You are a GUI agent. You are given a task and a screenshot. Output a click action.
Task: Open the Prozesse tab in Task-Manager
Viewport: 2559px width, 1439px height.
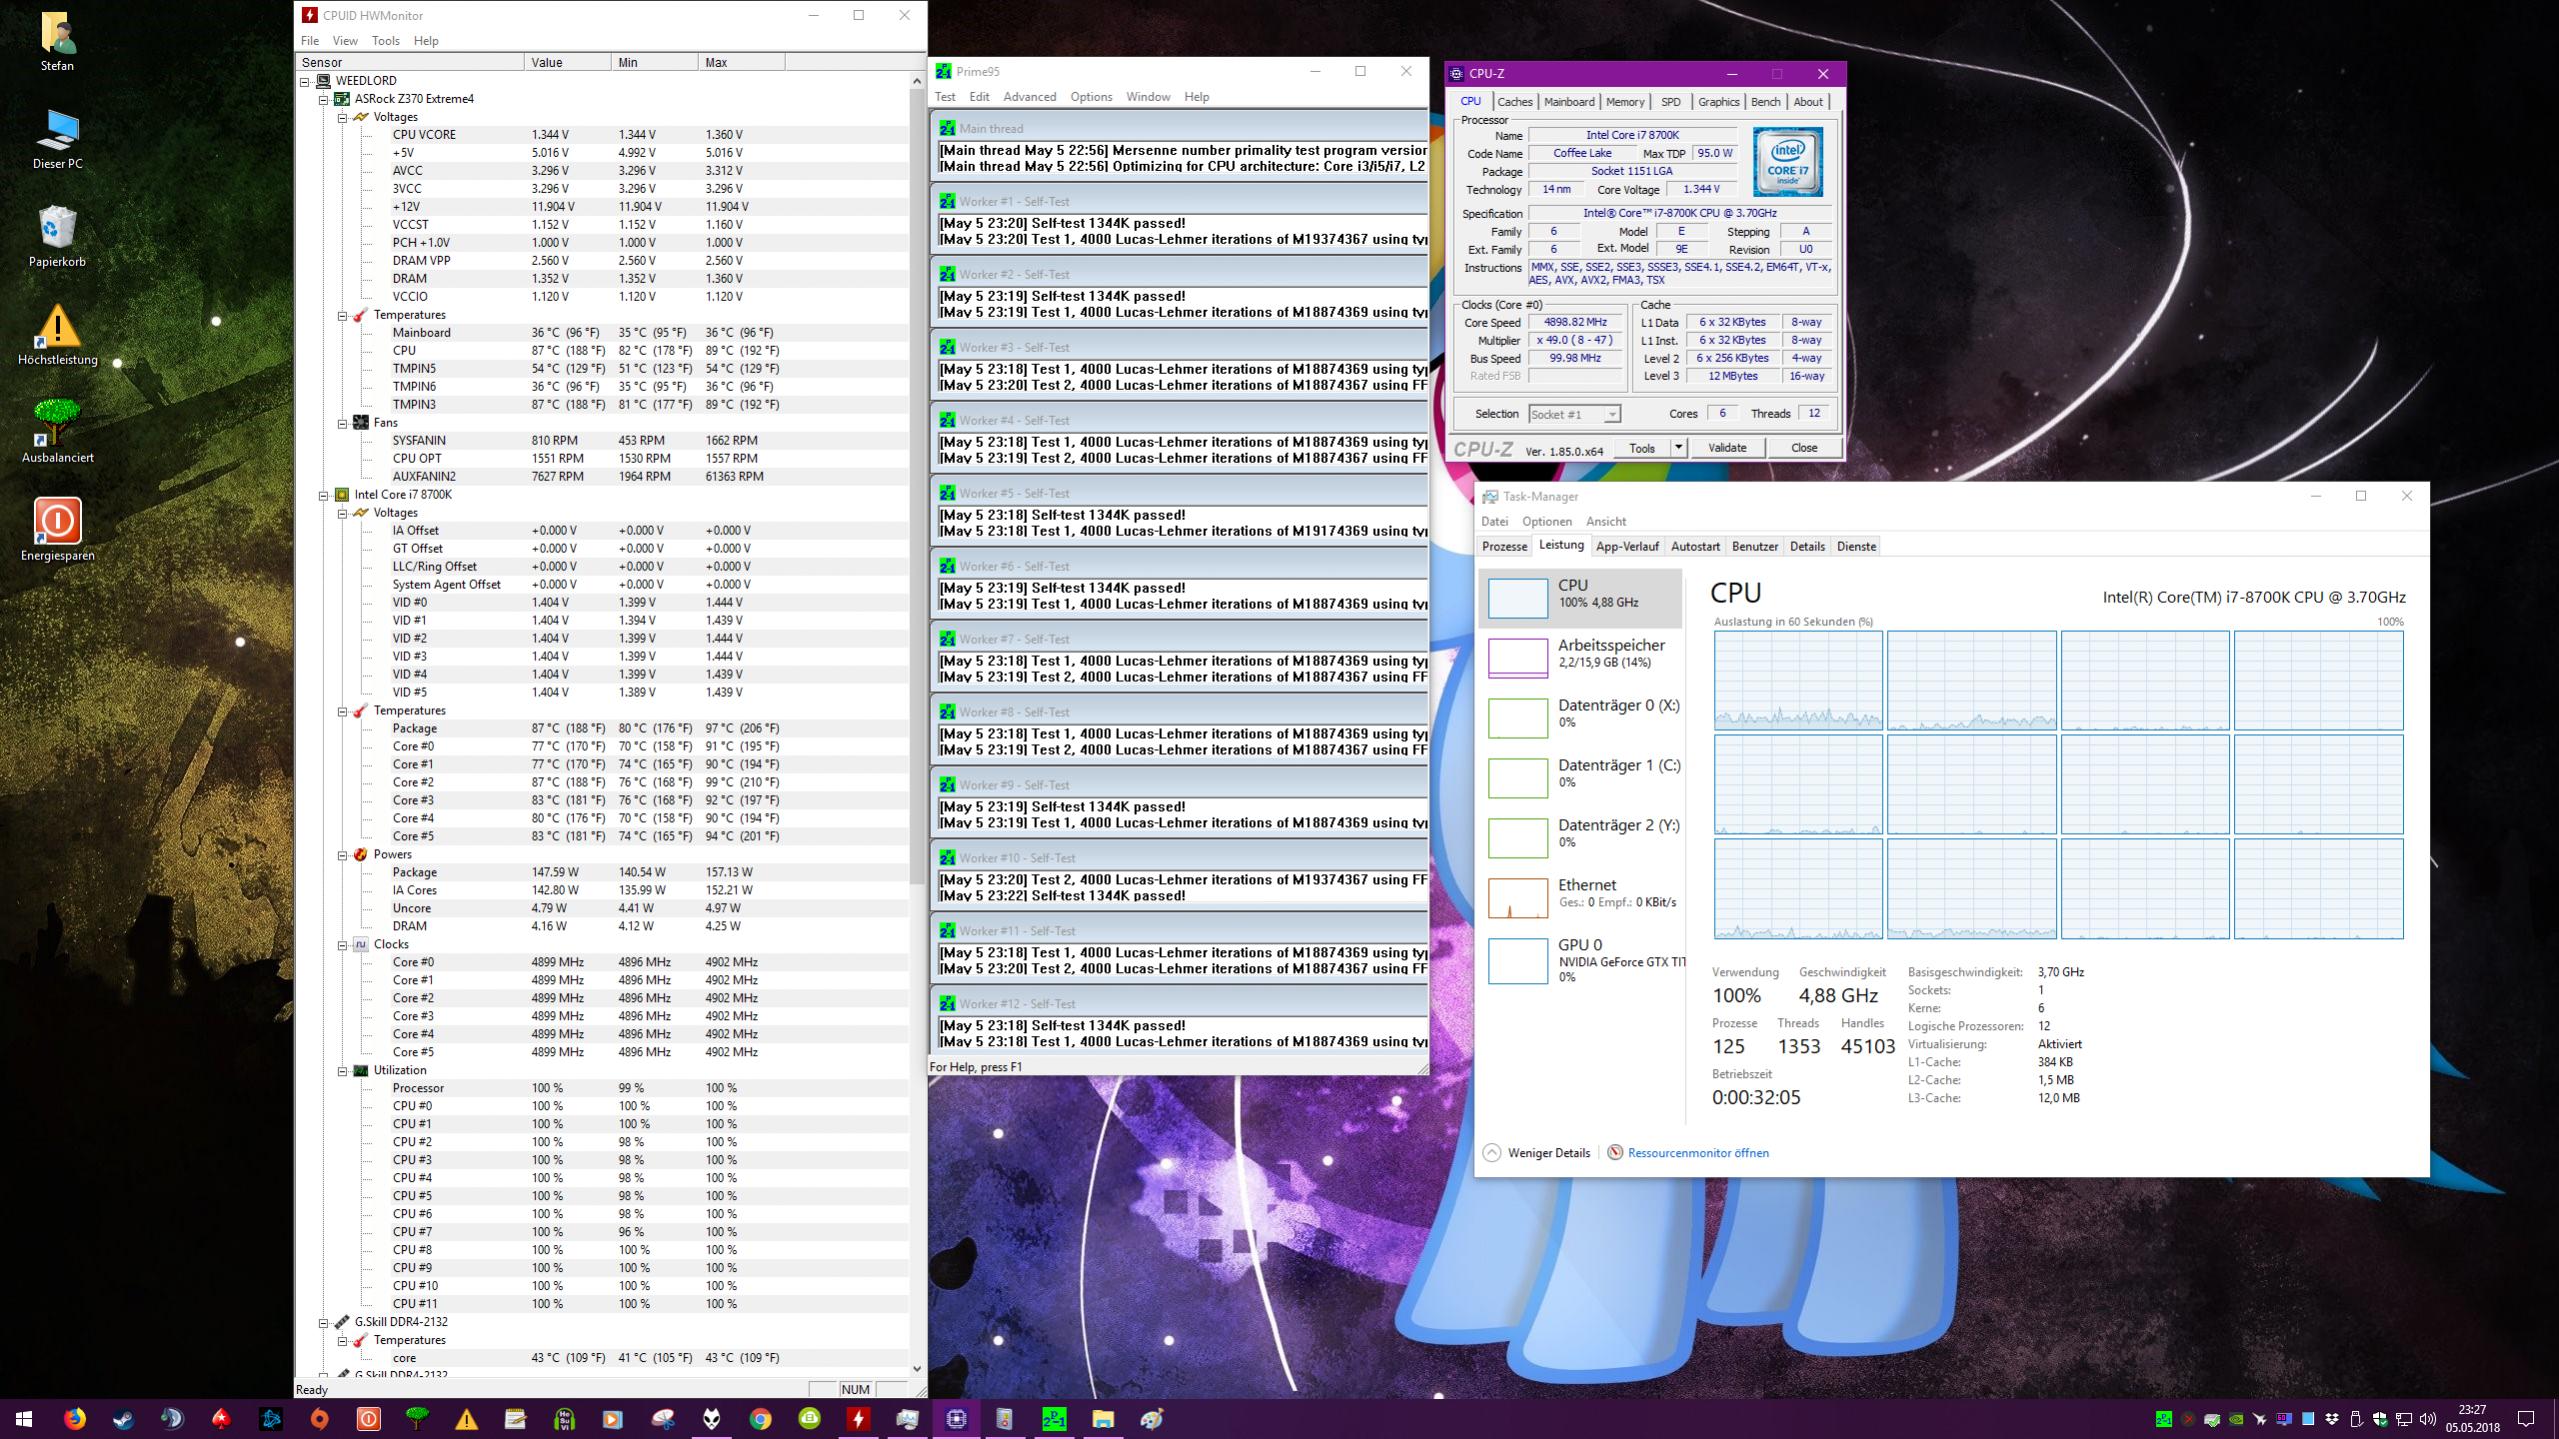1503,546
